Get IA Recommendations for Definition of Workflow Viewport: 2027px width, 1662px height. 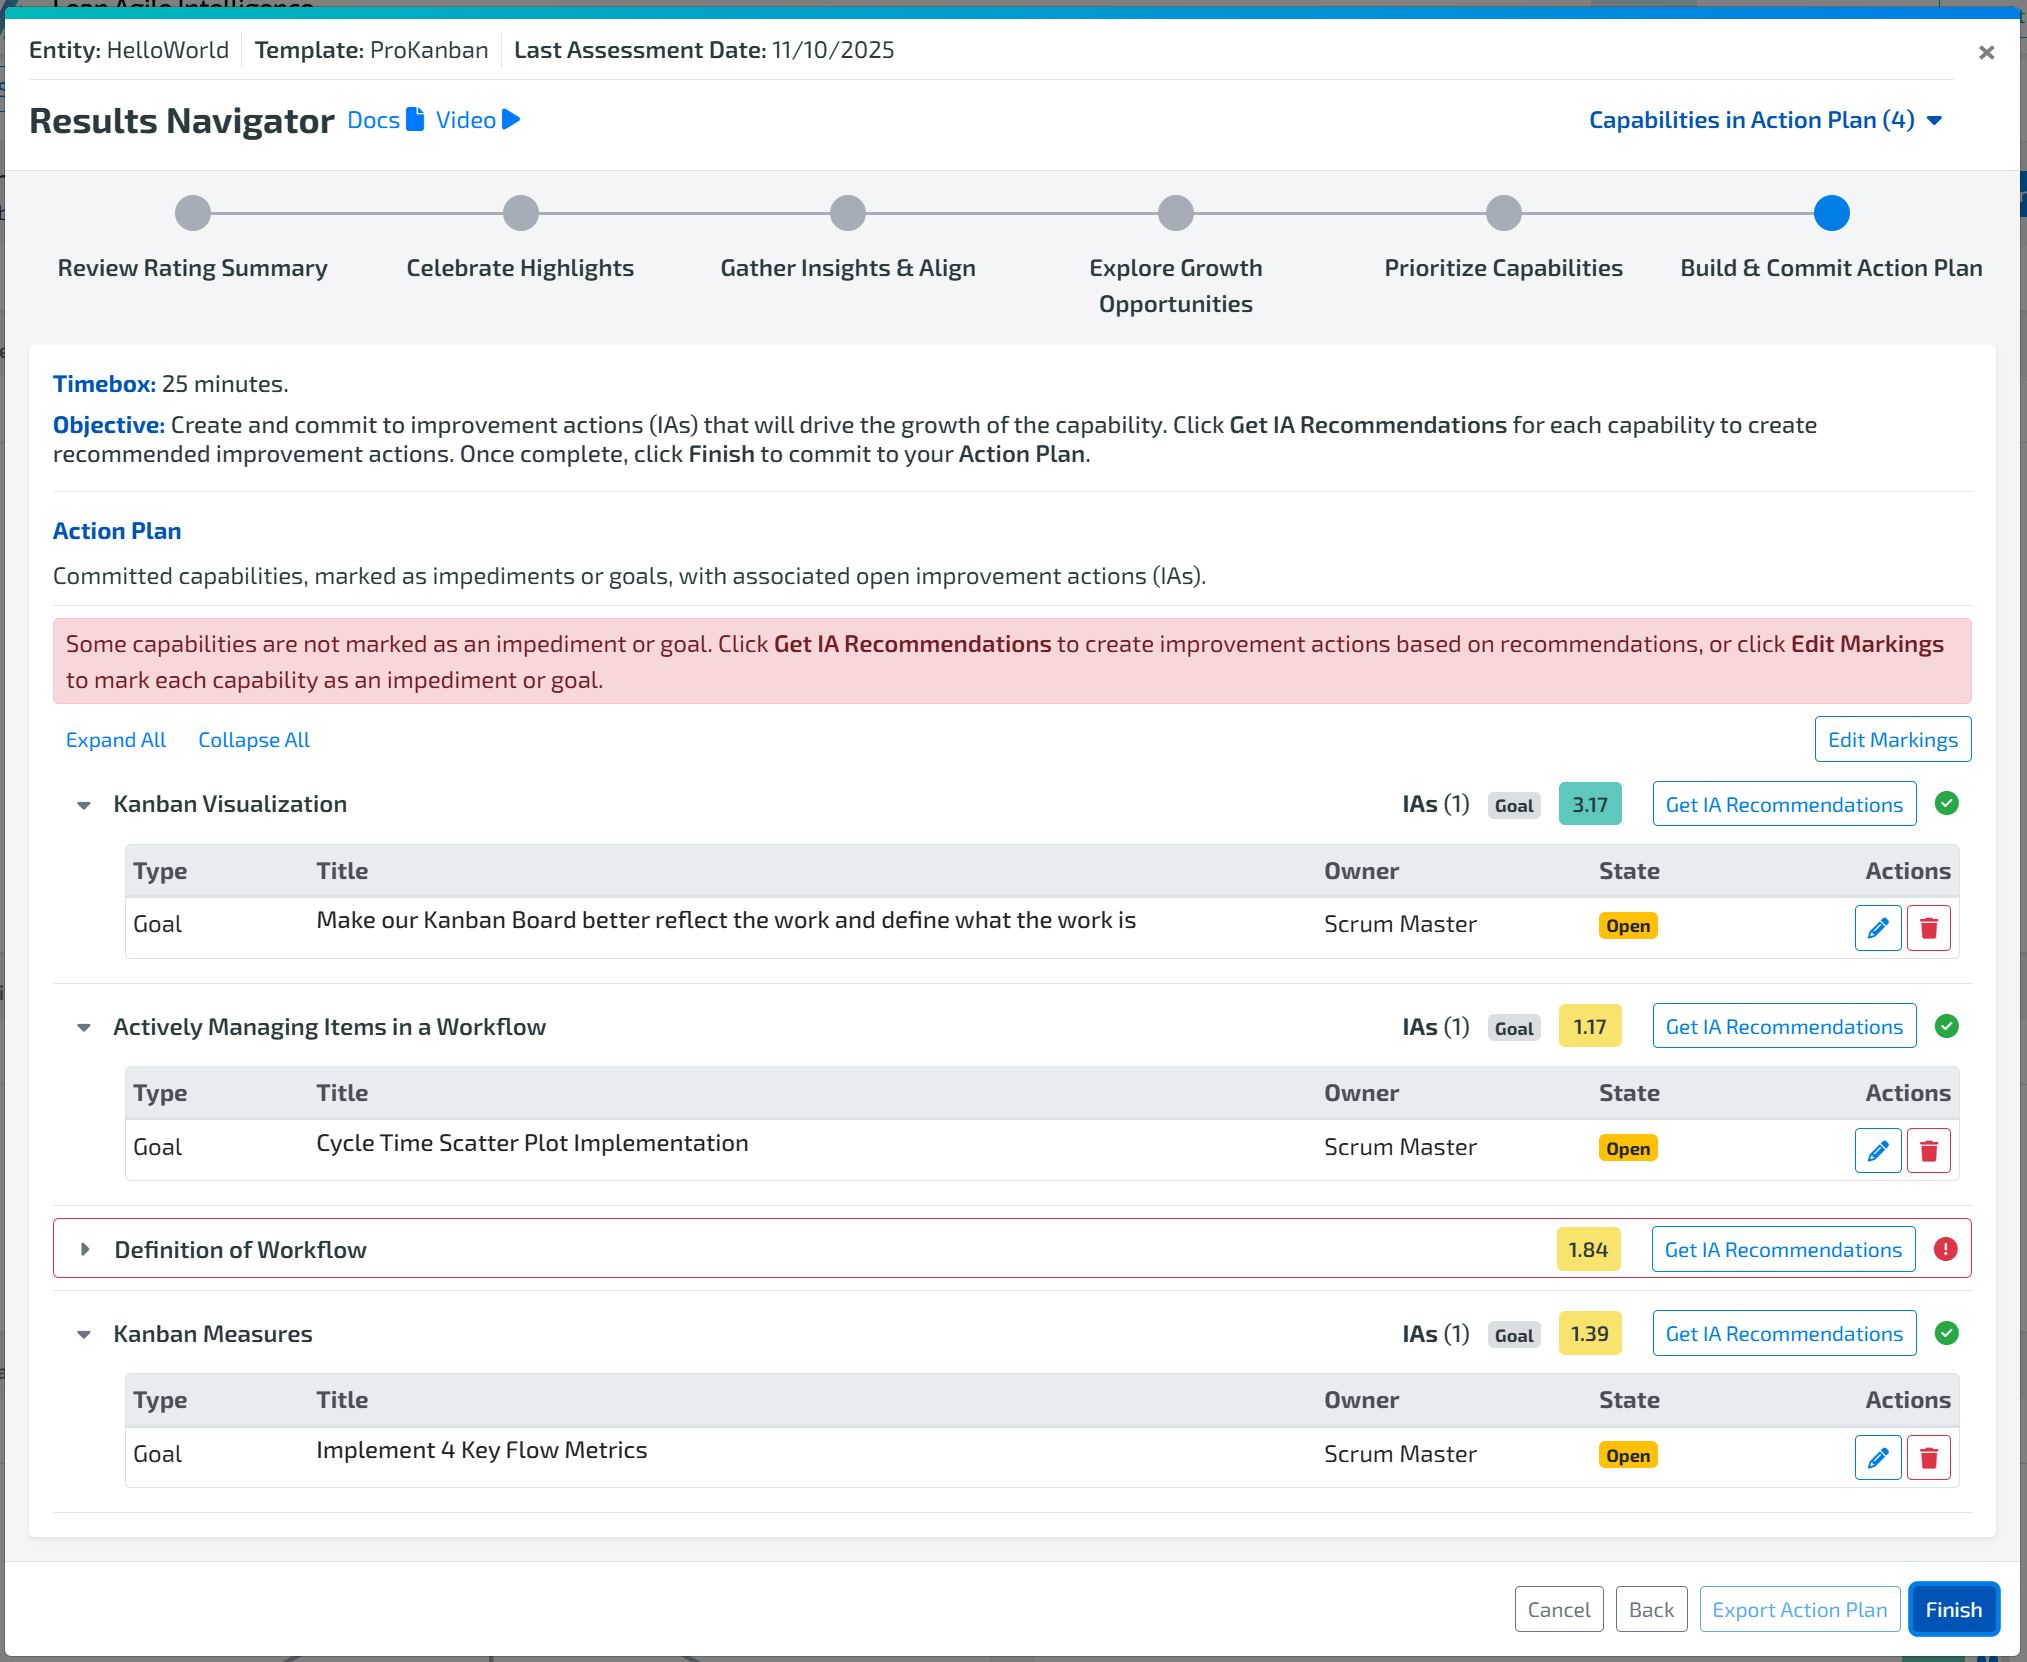point(1783,1250)
